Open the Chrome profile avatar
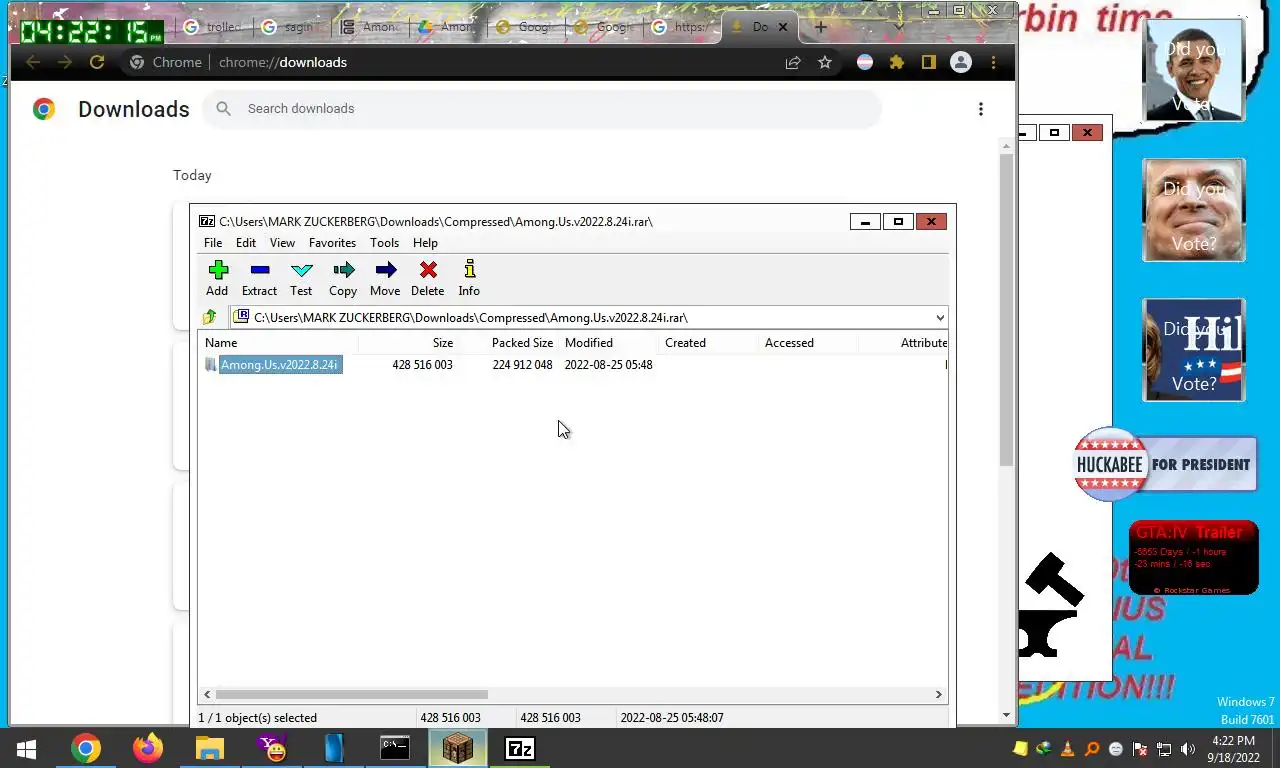Image resolution: width=1280 pixels, height=768 pixels. pyautogui.click(x=961, y=62)
